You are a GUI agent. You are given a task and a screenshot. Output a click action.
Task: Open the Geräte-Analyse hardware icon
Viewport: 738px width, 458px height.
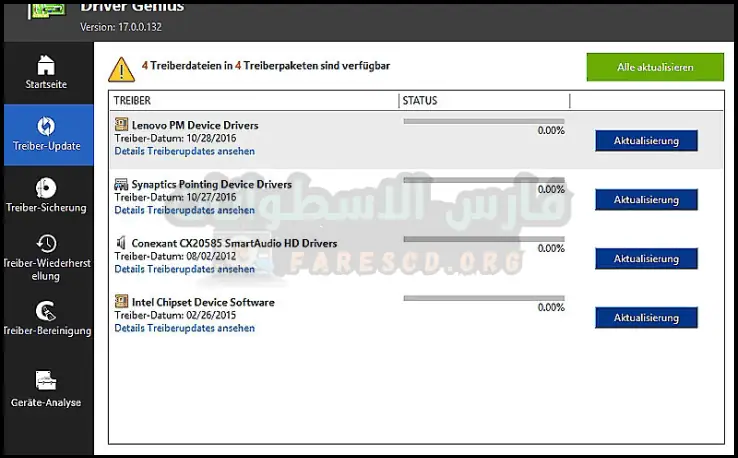pos(46,381)
